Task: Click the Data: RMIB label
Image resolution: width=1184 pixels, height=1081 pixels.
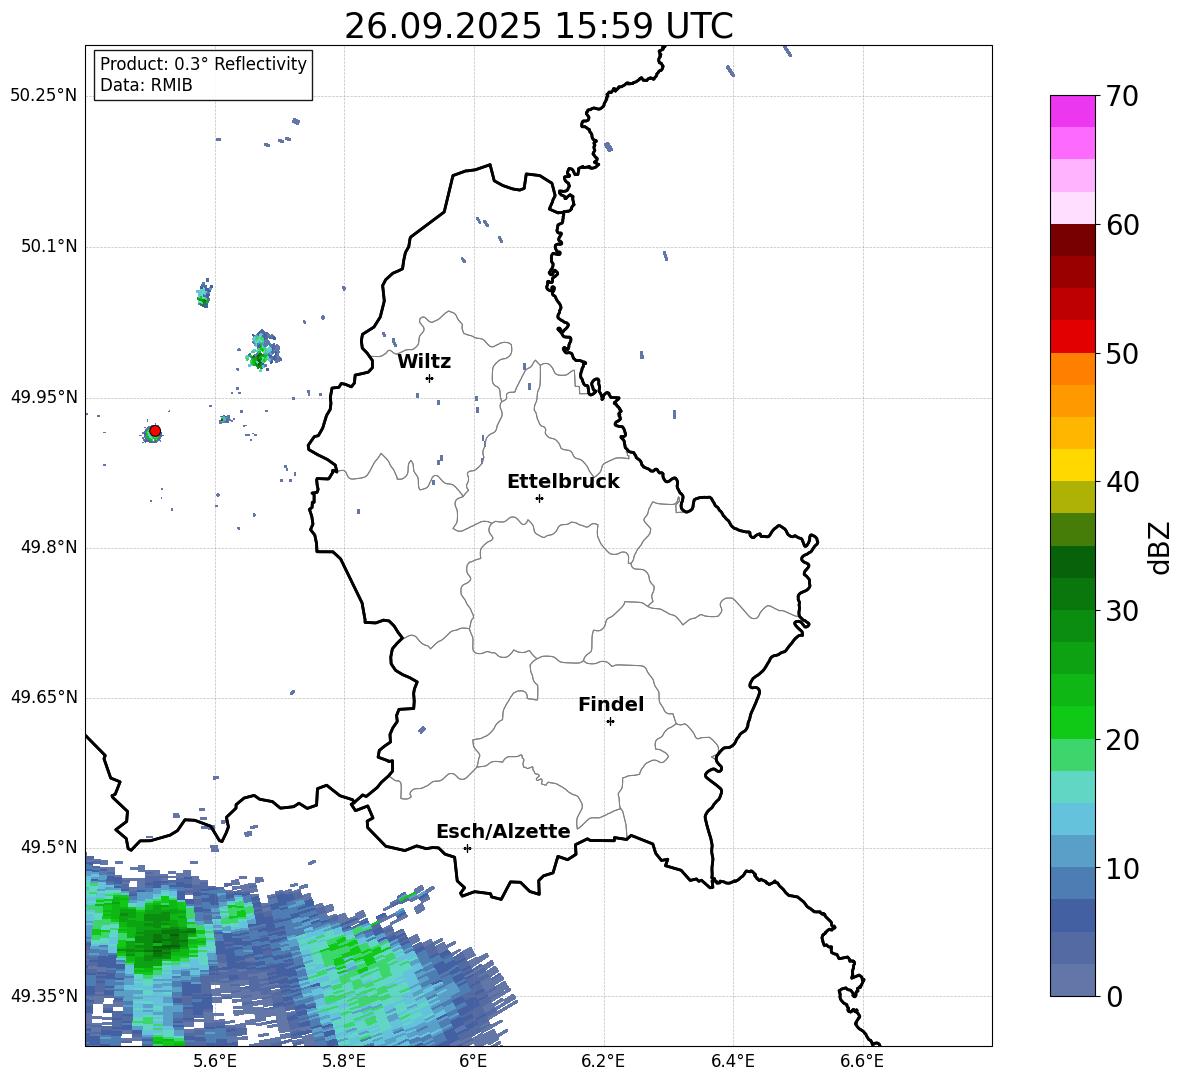Action: click(x=146, y=85)
